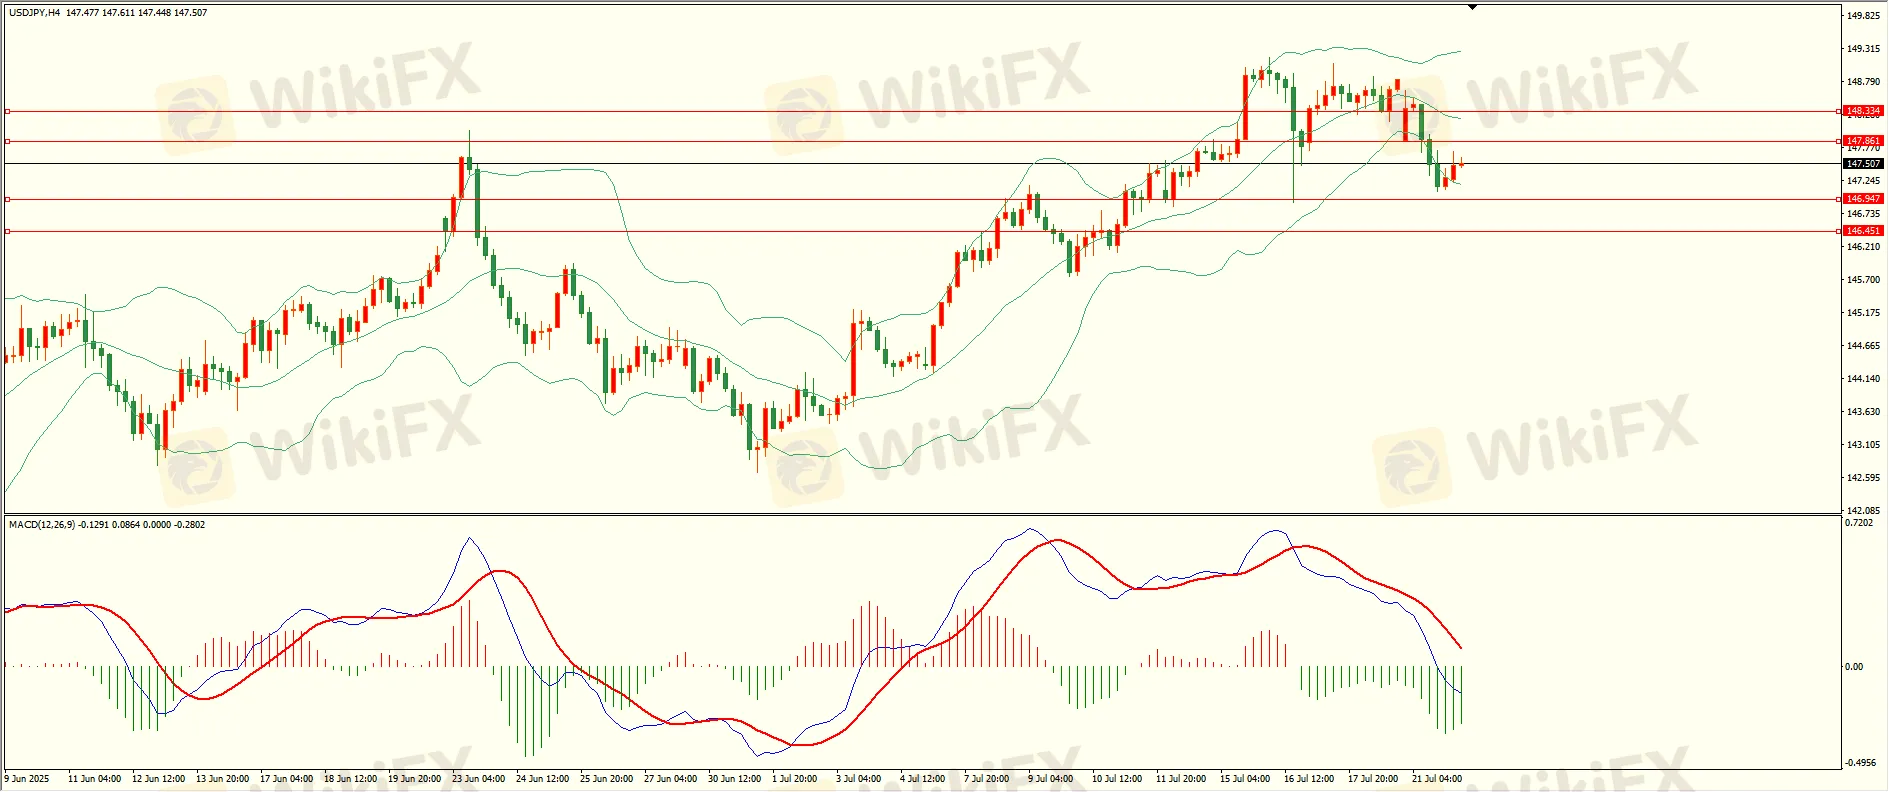Image resolution: width=1889 pixels, height=792 pixels.
Task: Click the 143.105 price axis value
Action: [x=1863, y=445]
